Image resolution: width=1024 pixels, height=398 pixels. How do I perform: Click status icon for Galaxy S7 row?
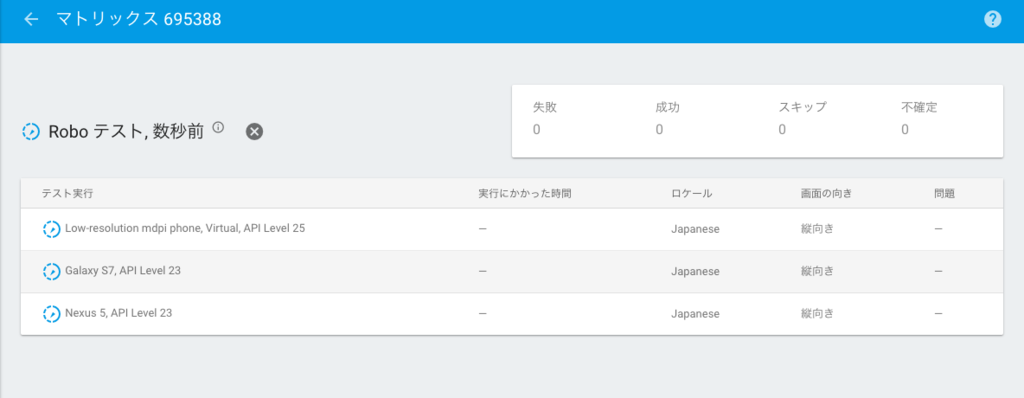[51, 271]
